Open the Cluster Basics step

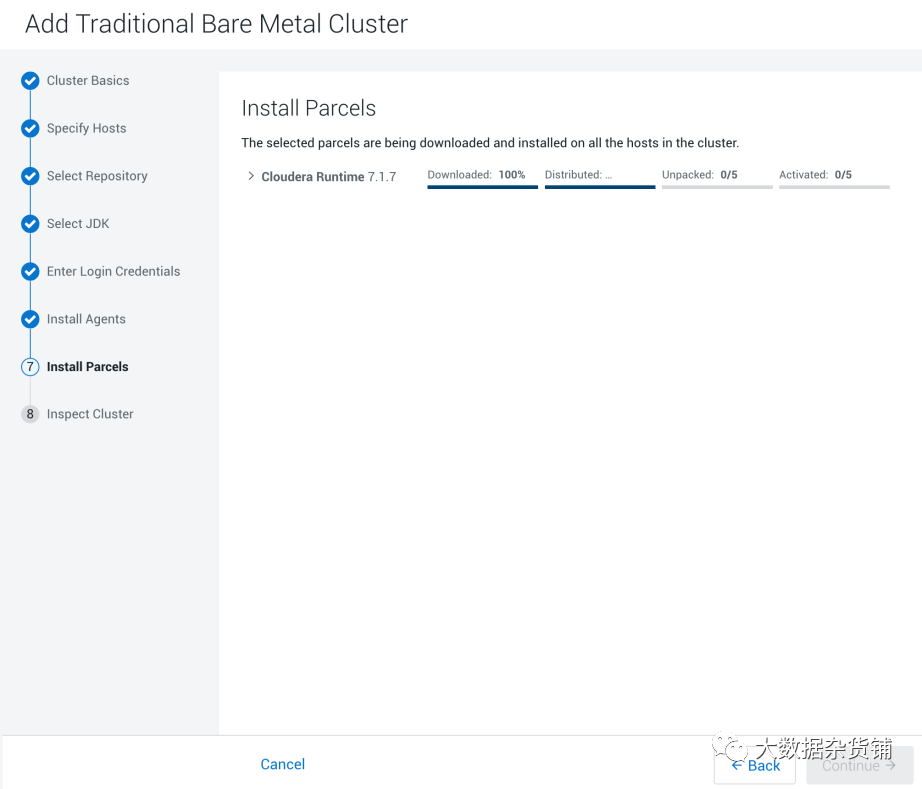[88, 81]
